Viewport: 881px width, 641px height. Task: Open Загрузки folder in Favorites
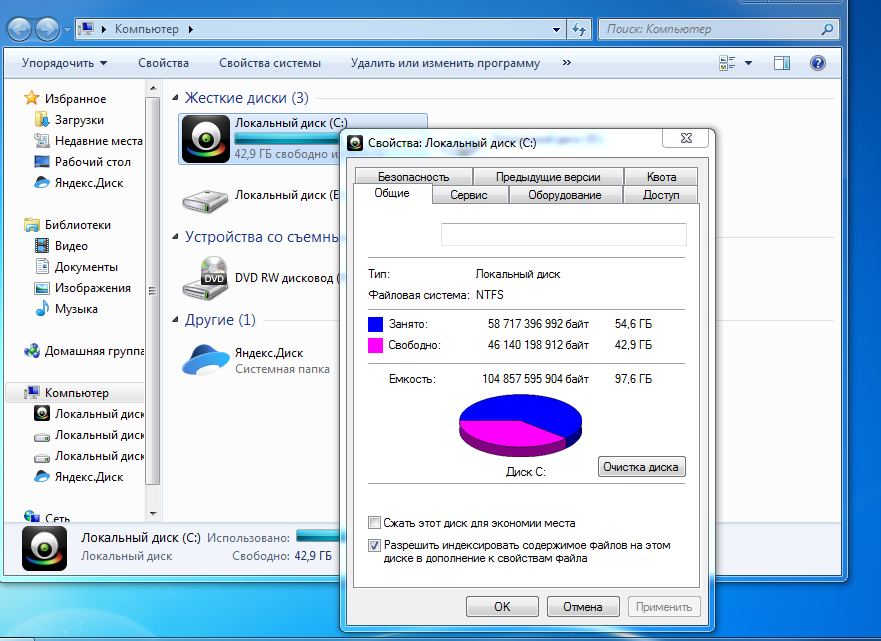(79, 120)
